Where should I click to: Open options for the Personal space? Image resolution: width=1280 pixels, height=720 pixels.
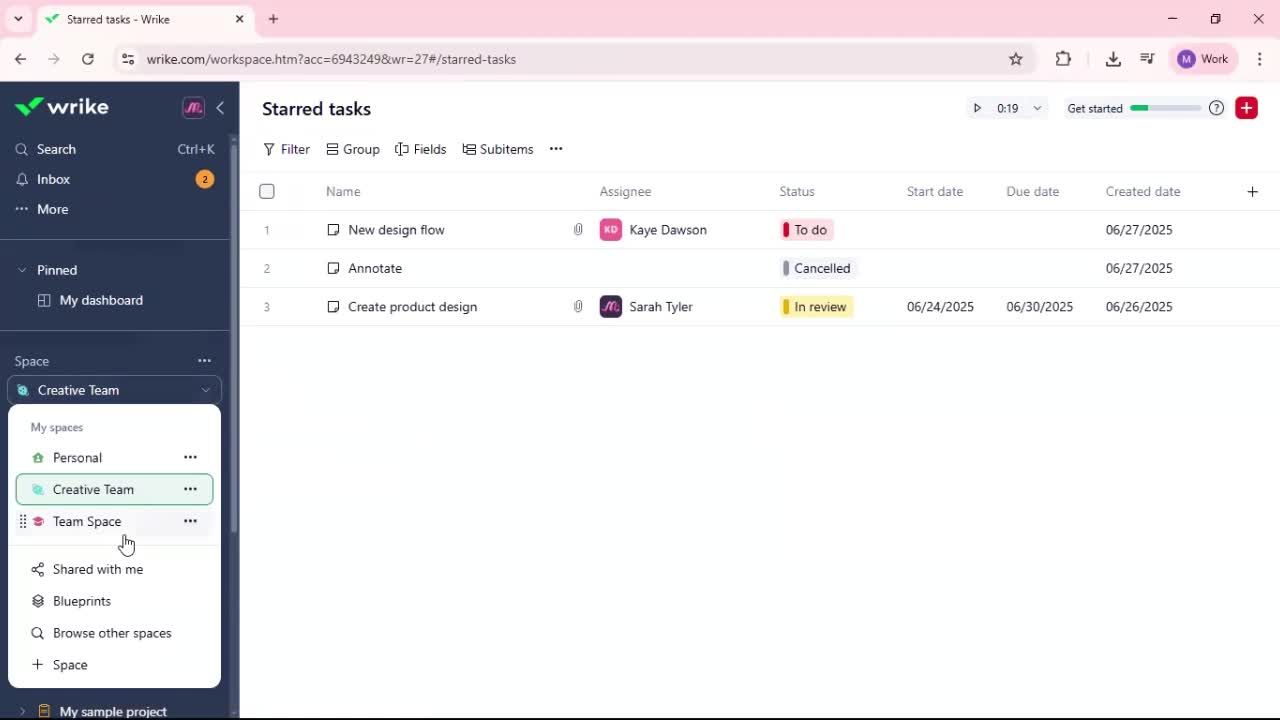tap(190, 458)
